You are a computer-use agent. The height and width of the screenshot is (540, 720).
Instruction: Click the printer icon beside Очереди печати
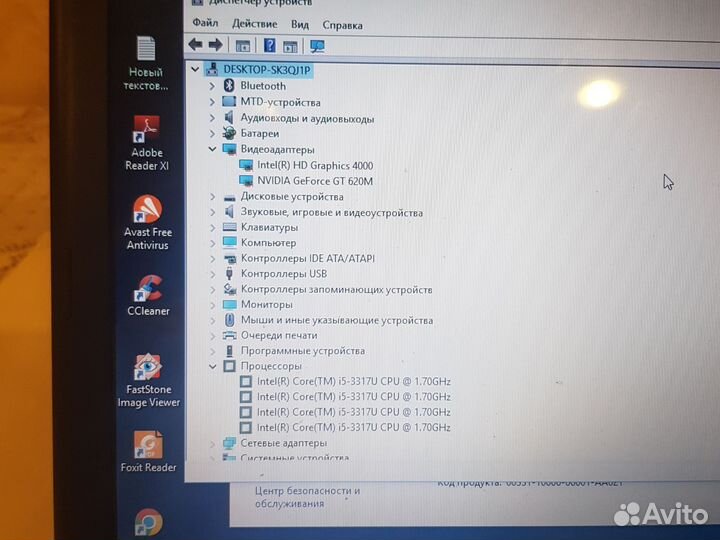(230, 336)
